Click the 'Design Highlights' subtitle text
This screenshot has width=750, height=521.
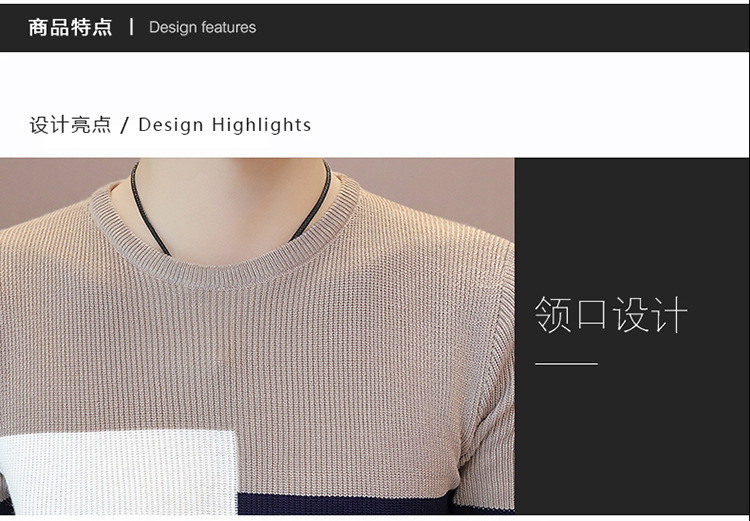point(225,125)
